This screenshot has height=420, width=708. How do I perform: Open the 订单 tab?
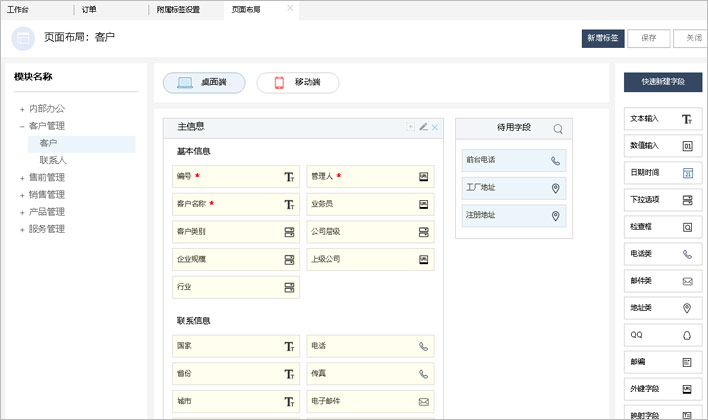pos(89,9)
